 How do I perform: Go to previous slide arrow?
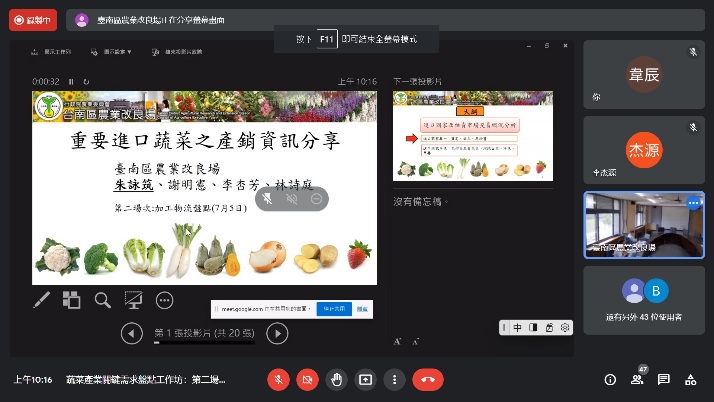(x=131, y=333)
